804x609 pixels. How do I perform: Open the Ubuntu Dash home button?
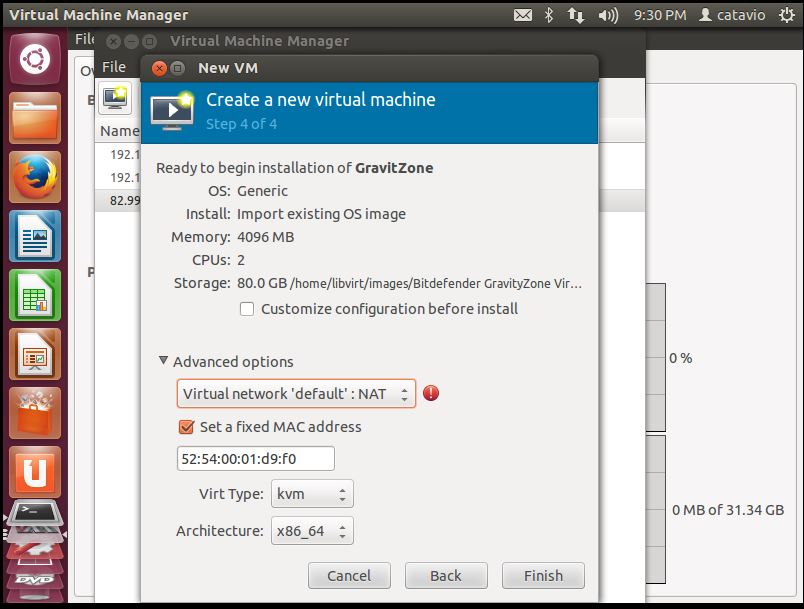point(35,59)
